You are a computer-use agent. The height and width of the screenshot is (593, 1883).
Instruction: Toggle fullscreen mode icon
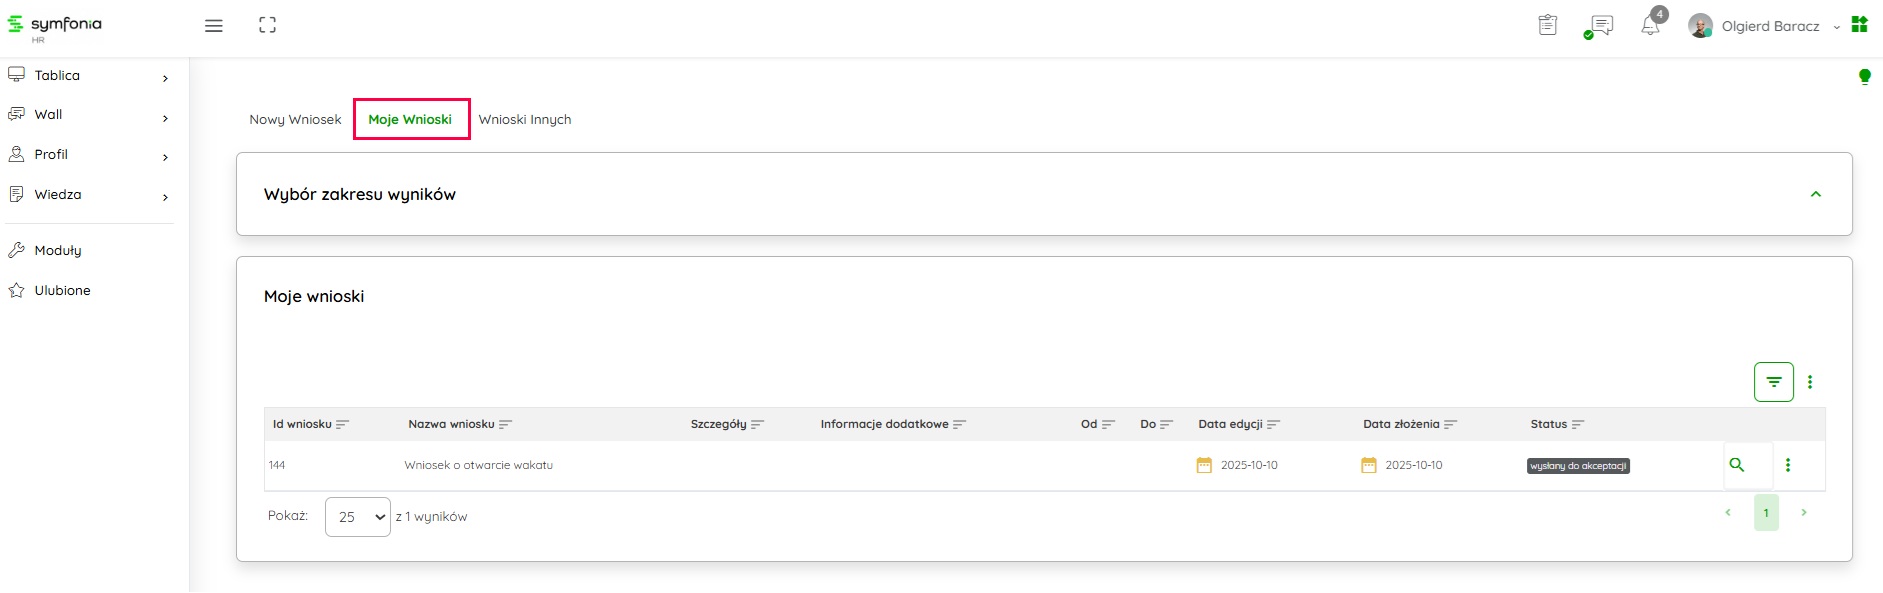(x=267, y=26)
